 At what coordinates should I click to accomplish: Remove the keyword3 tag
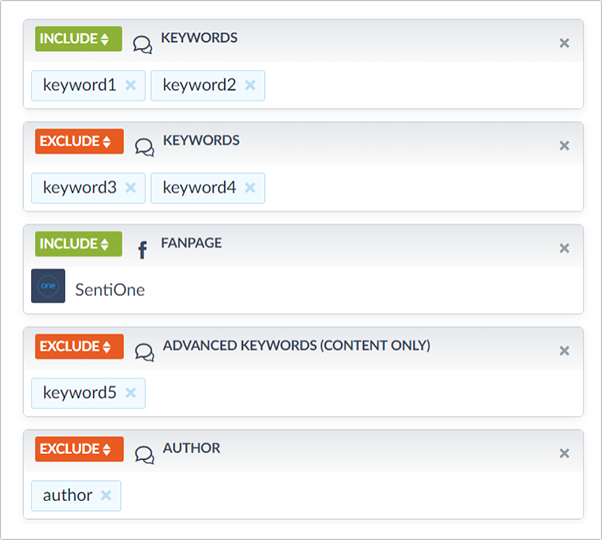(131, 188)
